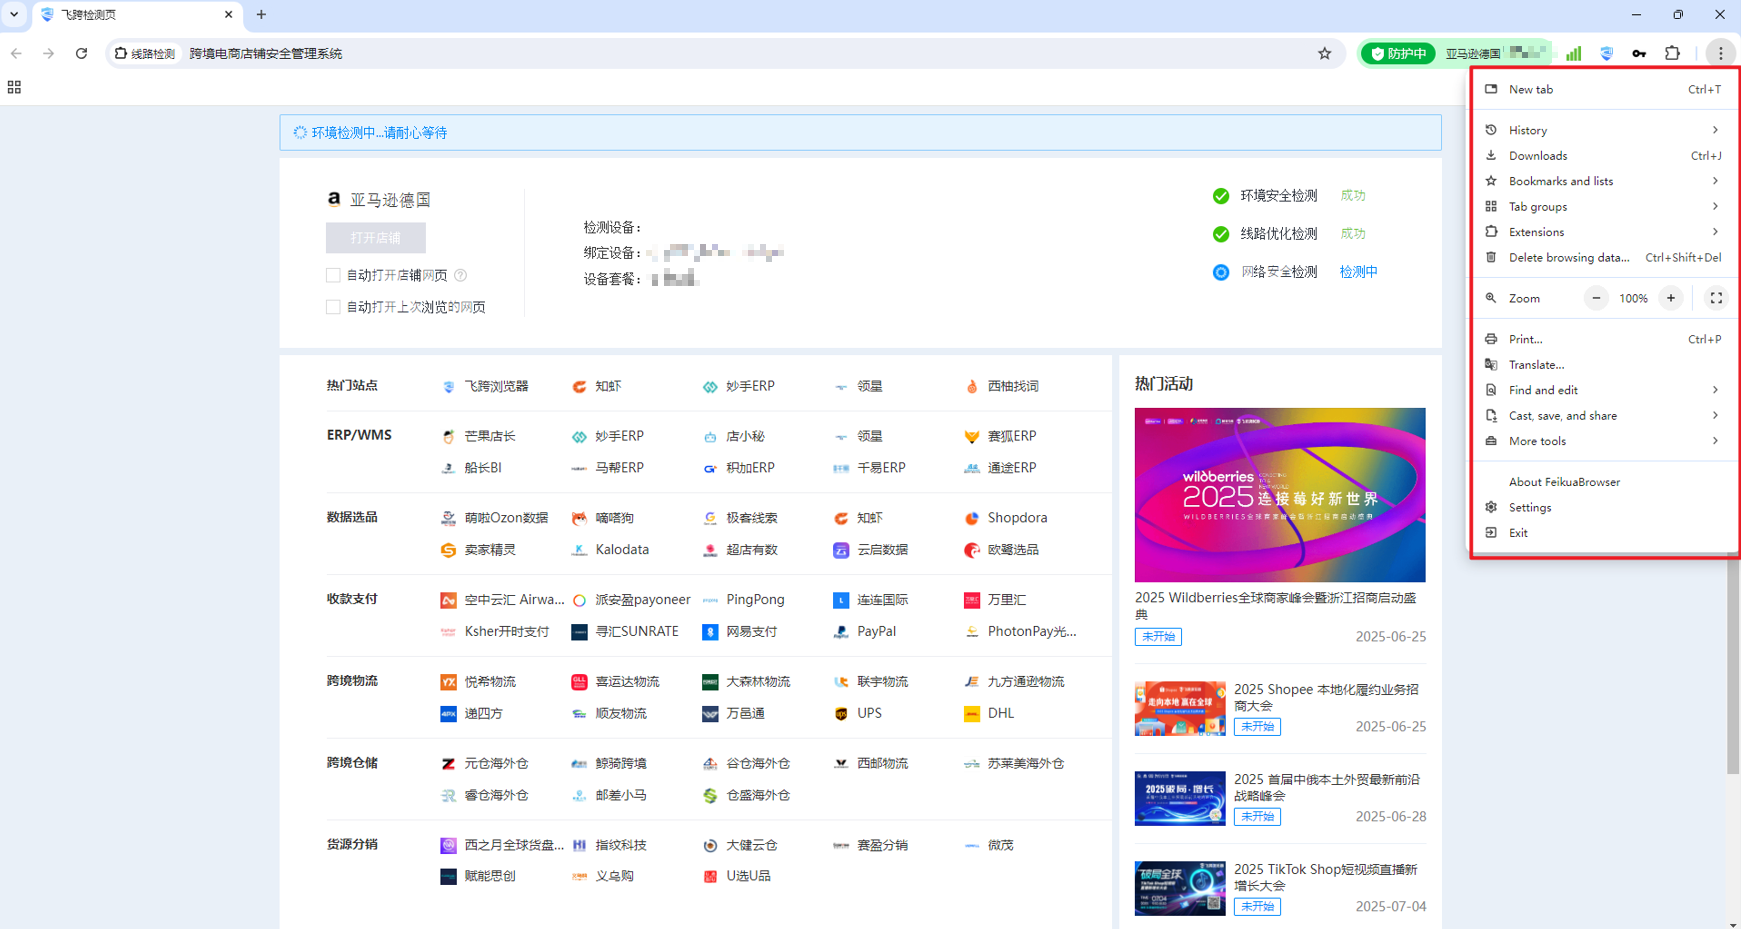Click the green signal bars icon
Viewport: 1741px width, 929px height.
1573,54
